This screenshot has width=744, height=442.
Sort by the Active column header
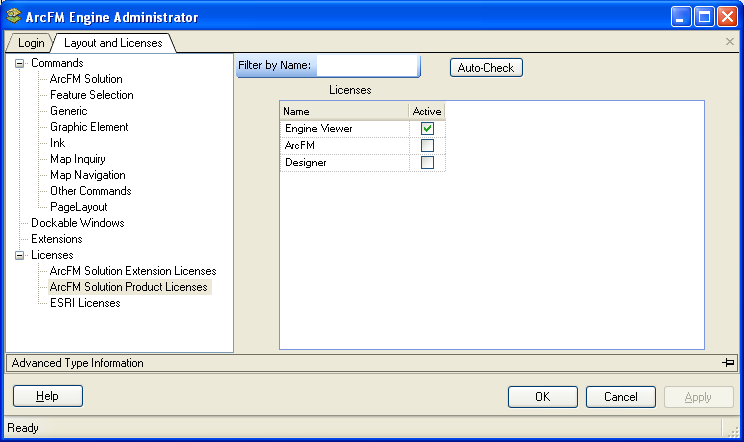click(x=427, y=111)
